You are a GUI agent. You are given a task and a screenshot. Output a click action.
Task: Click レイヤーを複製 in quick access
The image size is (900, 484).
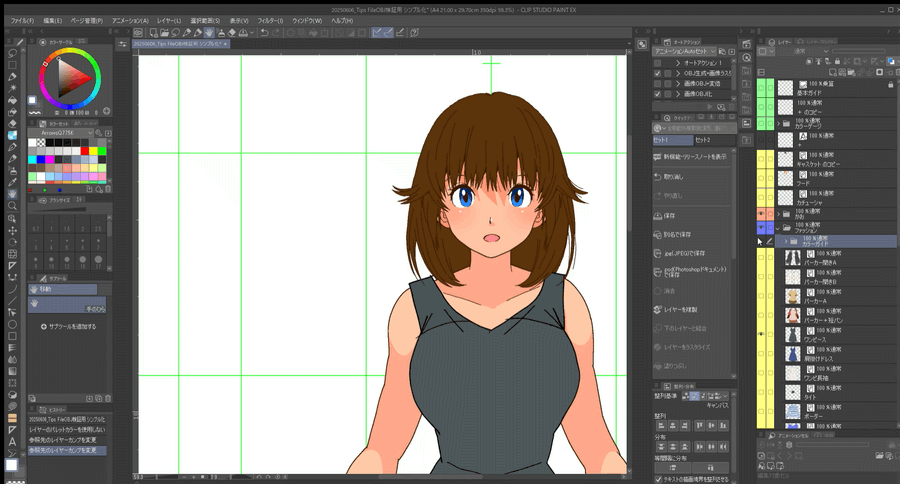point(680,310)
